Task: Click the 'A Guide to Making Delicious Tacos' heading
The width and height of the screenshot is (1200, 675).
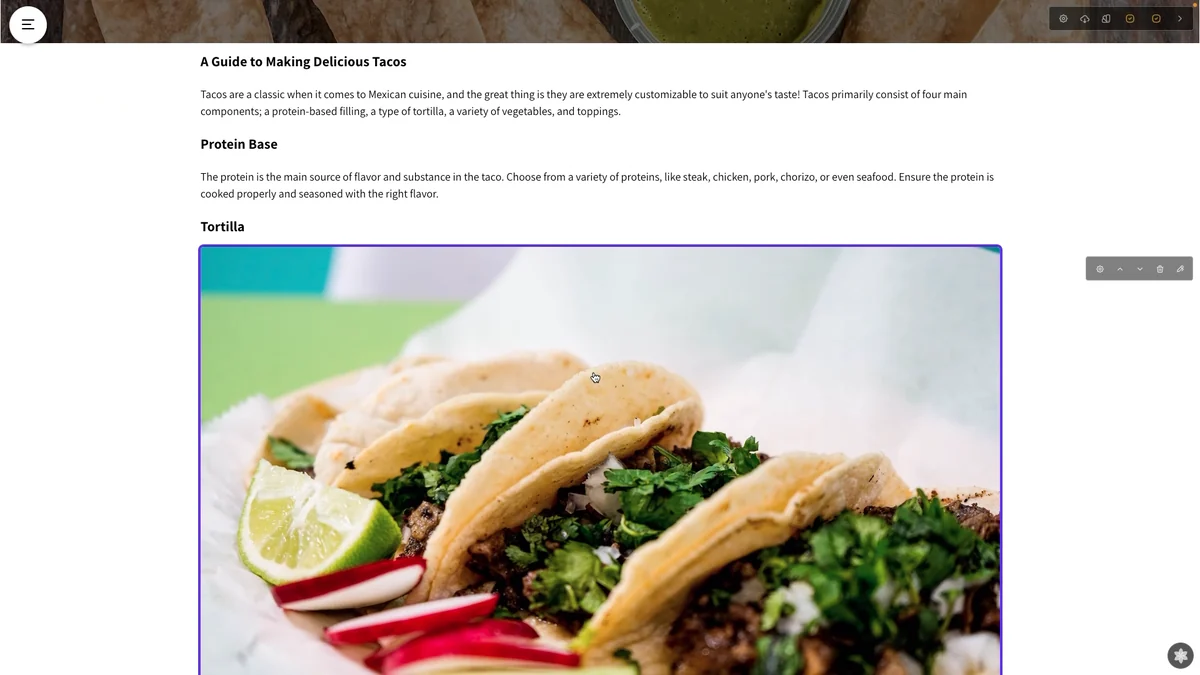Action: click(x=303, y=62)
